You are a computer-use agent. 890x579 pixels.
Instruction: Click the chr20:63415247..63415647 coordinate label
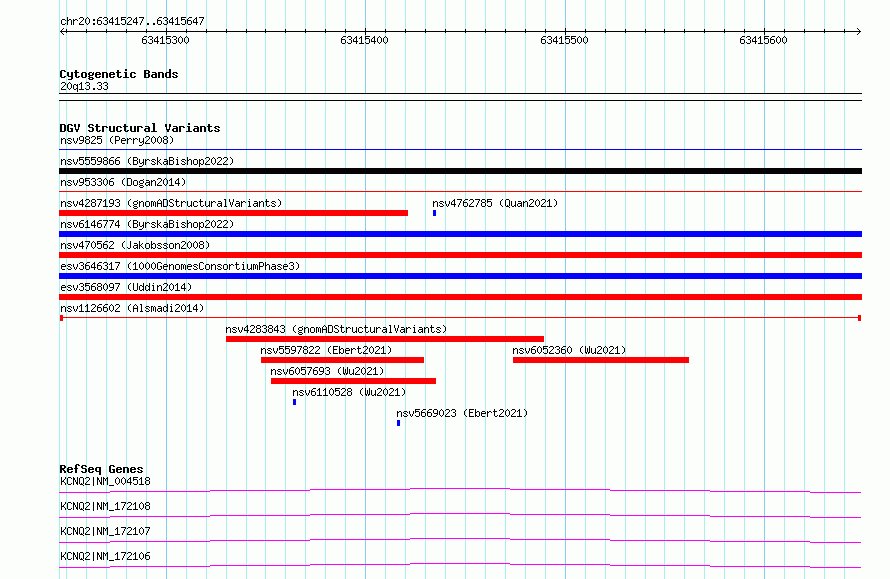click(x=132, y=22)
